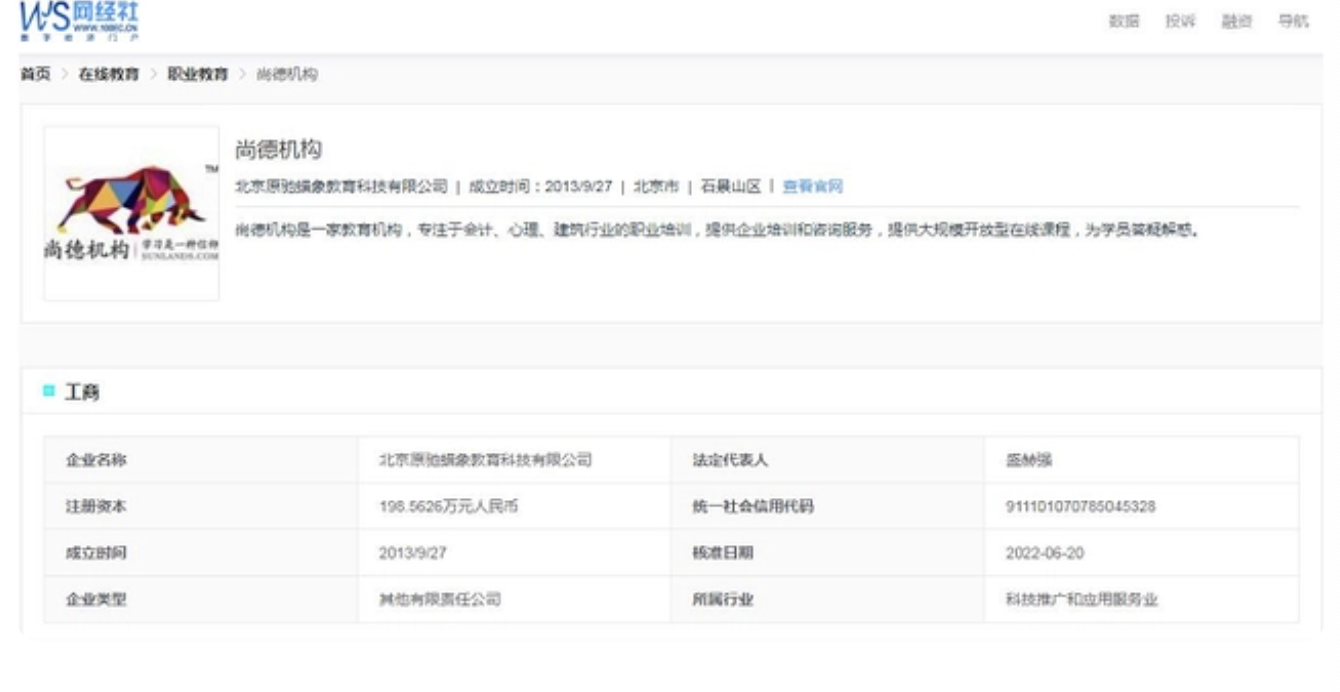Image resolution: width=1340 pixels, height=692 pixels.
Task: Click the registered capital value 198.5626万元人民币
Action: click(x=448, y=507)
